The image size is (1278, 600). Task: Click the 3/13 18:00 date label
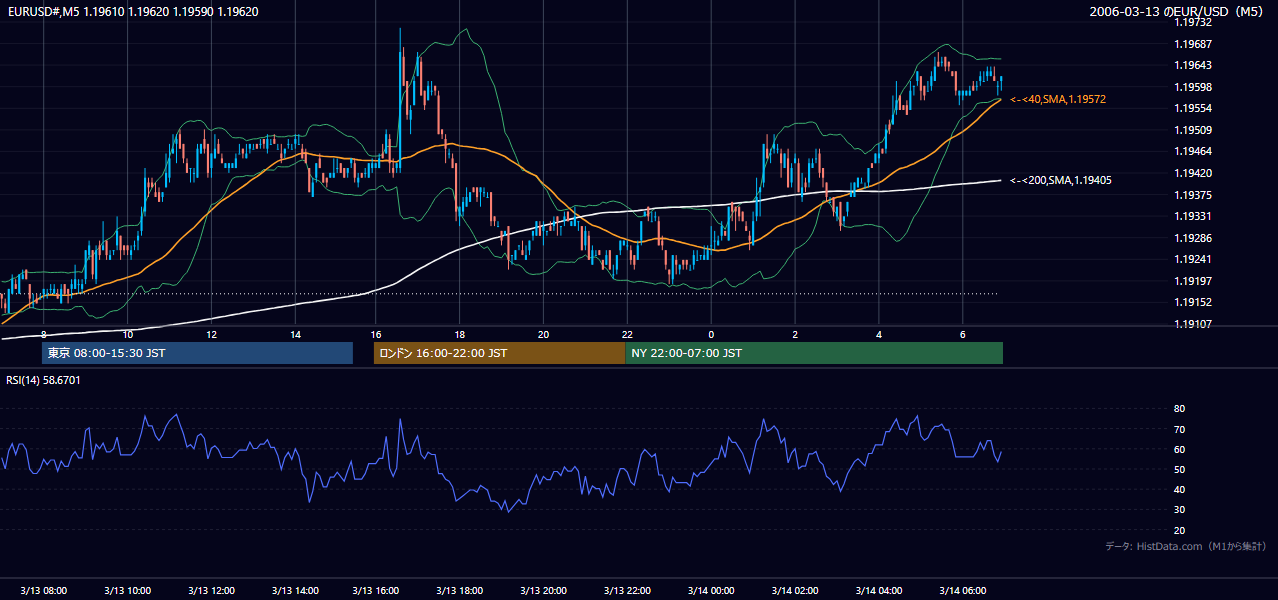pyautogui.click(x=462, y=591)
